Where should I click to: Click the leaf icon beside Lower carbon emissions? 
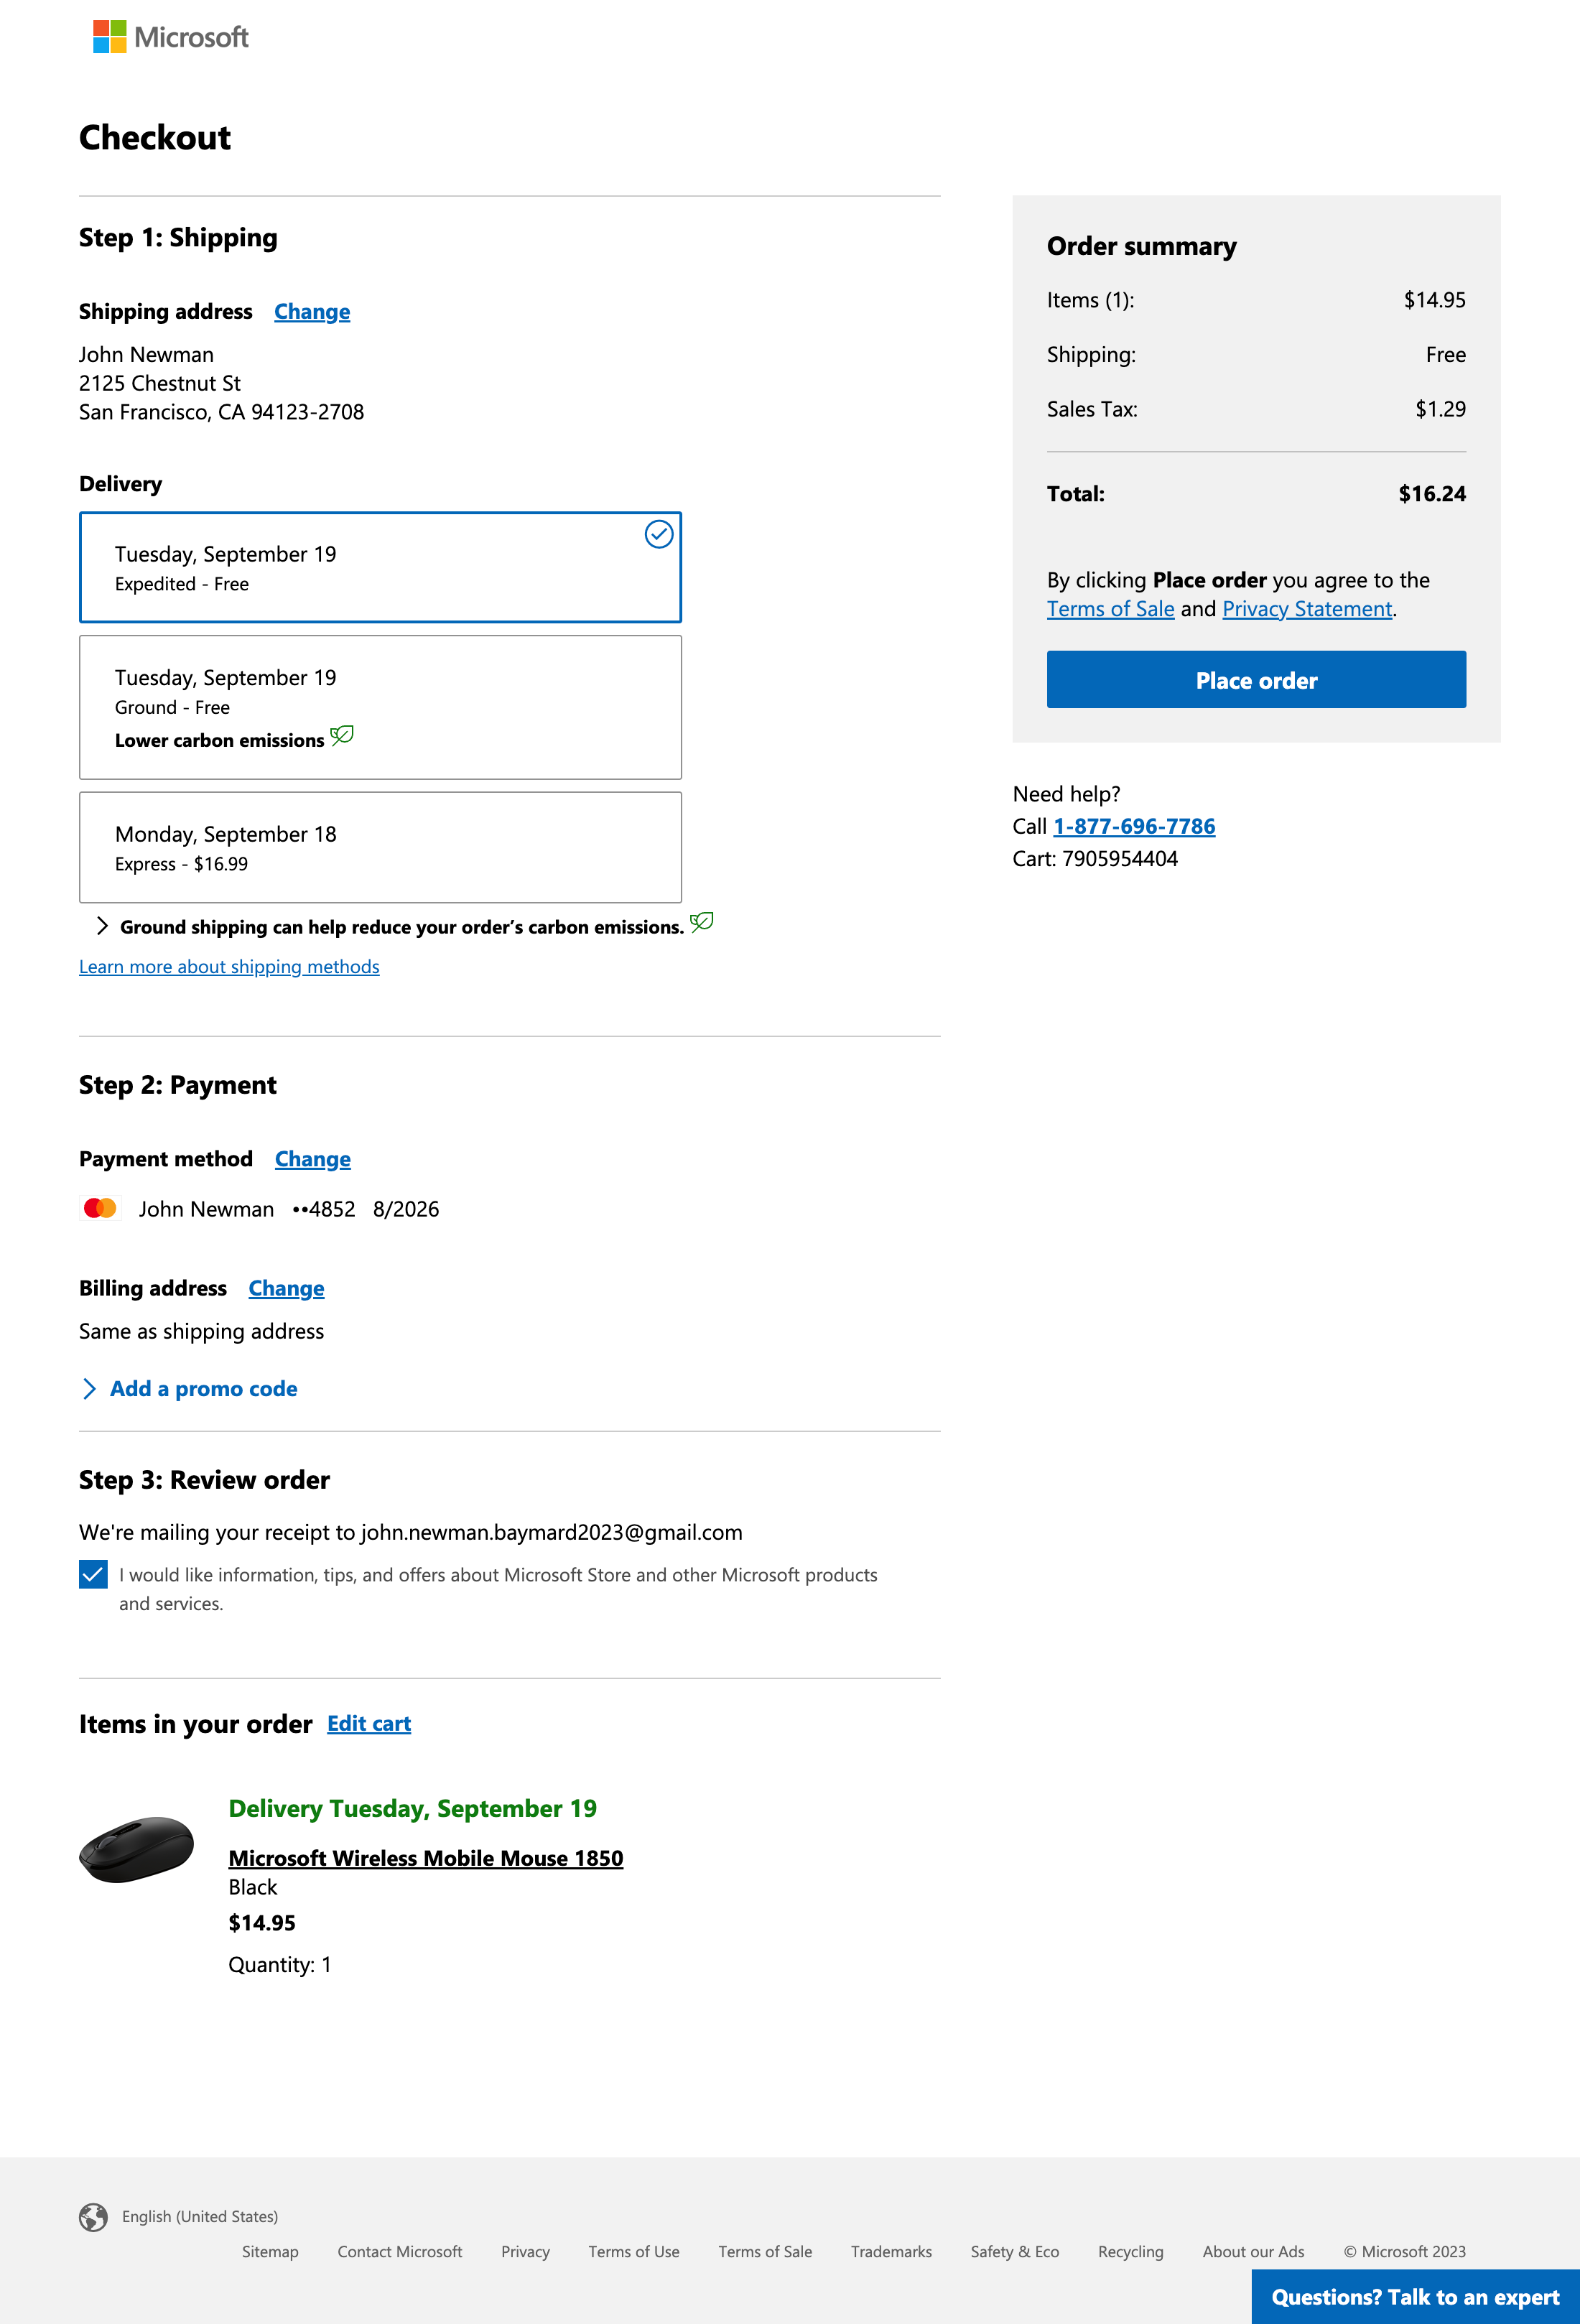coord(342,736)
